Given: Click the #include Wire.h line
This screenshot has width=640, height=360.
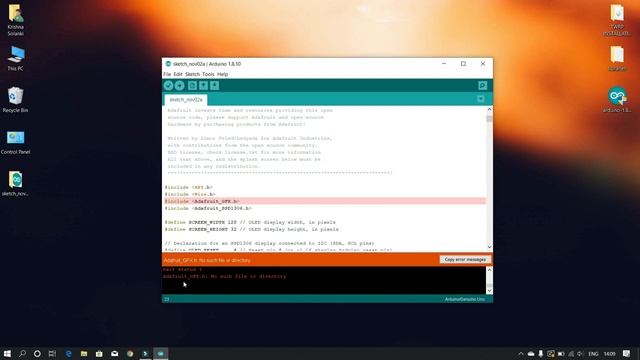Looking at the screenshot, I should (190, 194).
